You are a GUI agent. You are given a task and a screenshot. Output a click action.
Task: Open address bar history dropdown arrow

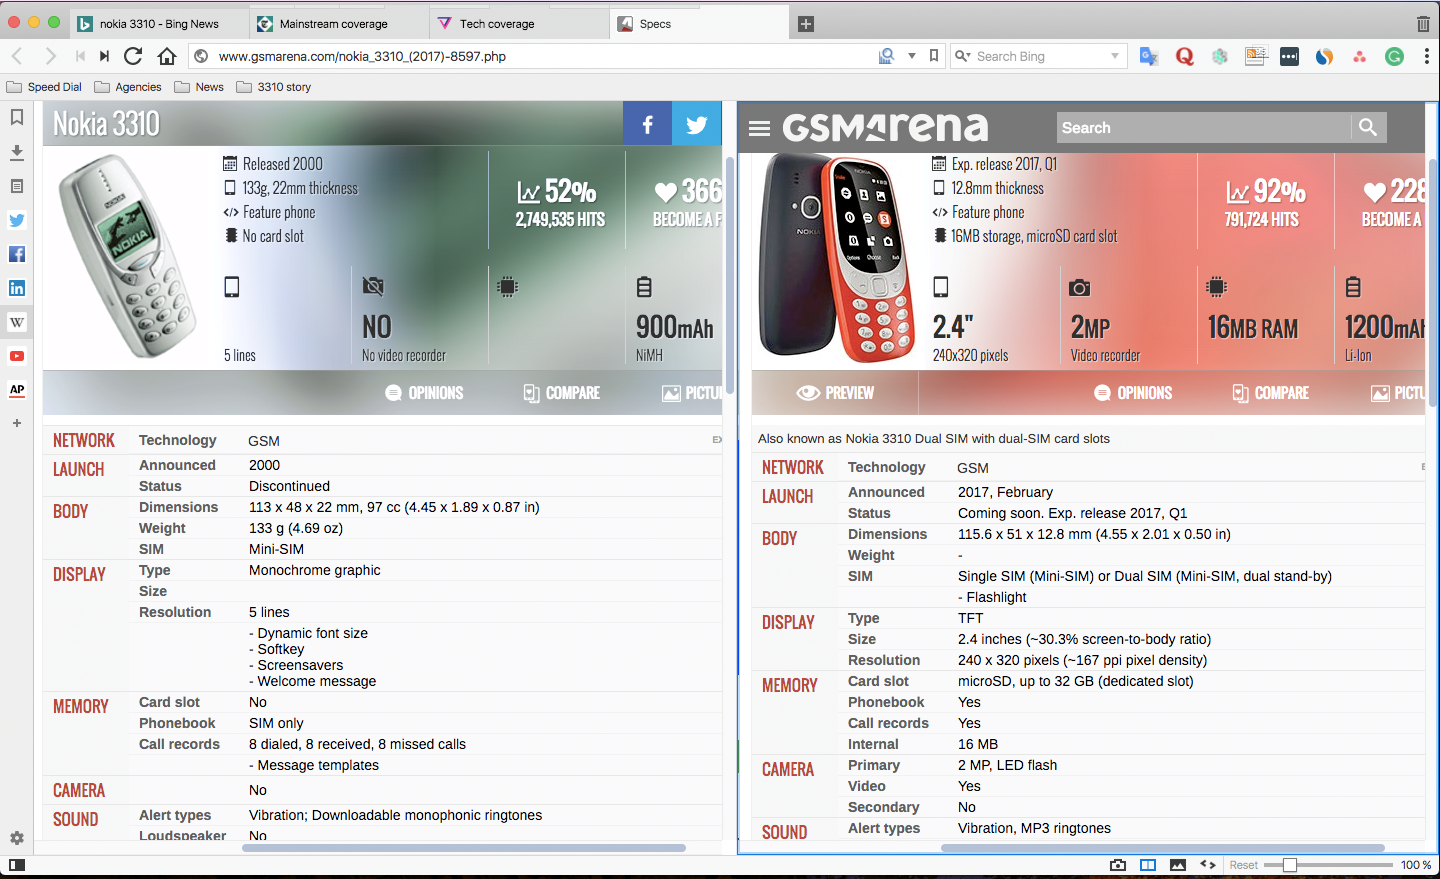tap(912, 56)
